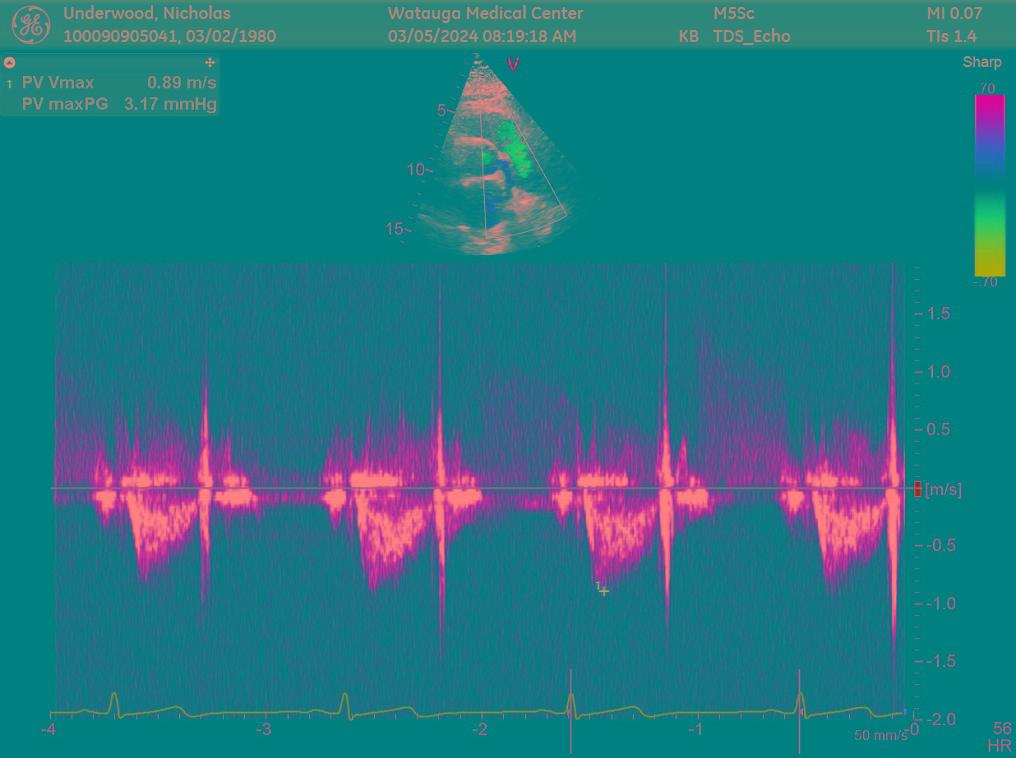Click the move handle on measurement panel
This screenshot has height=758, width=1016.
(210, 62)
